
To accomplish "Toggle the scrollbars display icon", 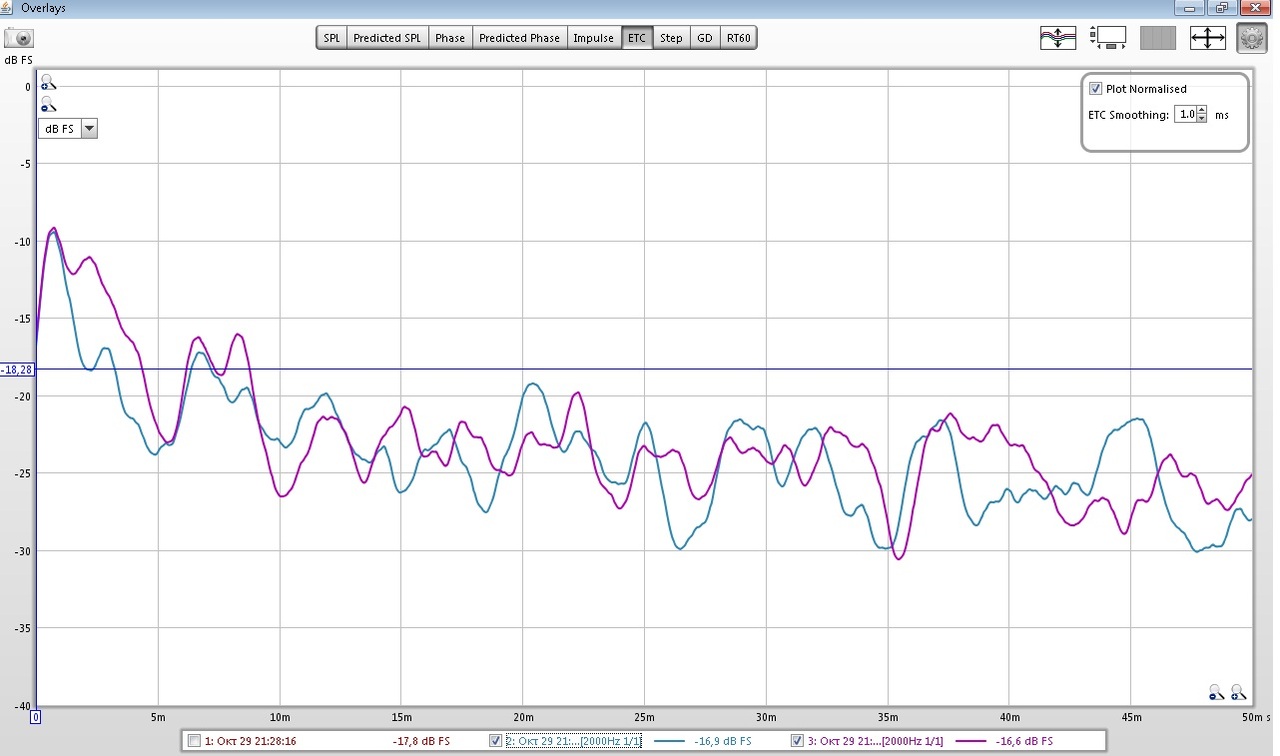I will click(x=1108, y=39).
